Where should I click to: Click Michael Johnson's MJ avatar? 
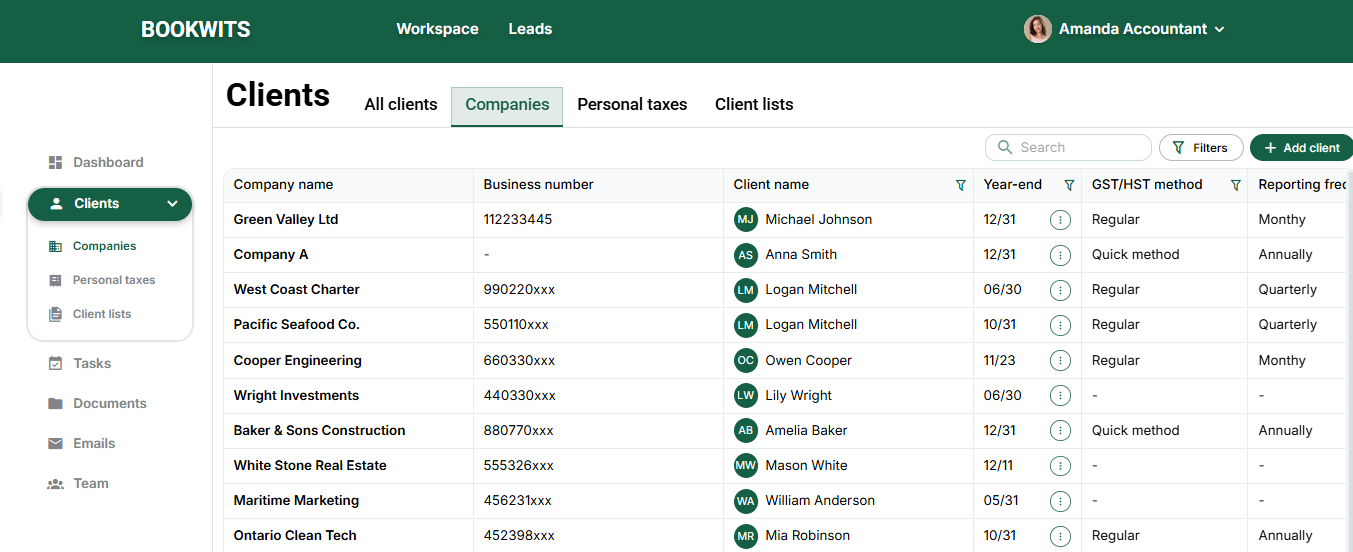tap(745, 219)
